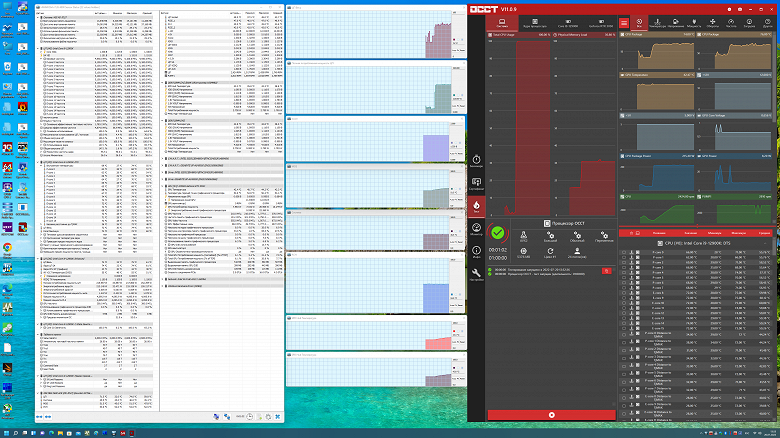Collapse the CPU Intel Core i9-12900K sensor group

765,243
